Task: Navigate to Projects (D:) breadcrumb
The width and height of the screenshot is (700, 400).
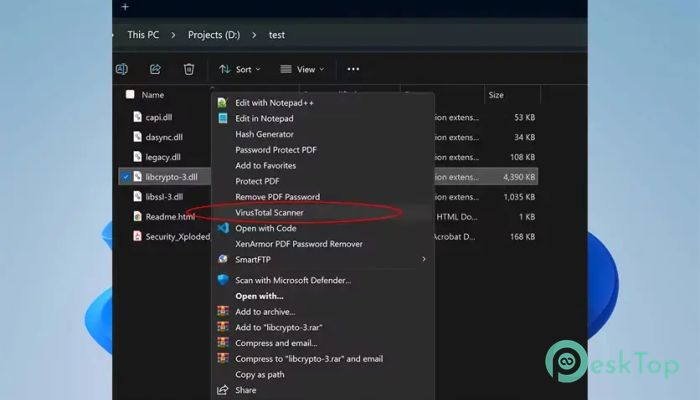Action: [x=214, y=35]
